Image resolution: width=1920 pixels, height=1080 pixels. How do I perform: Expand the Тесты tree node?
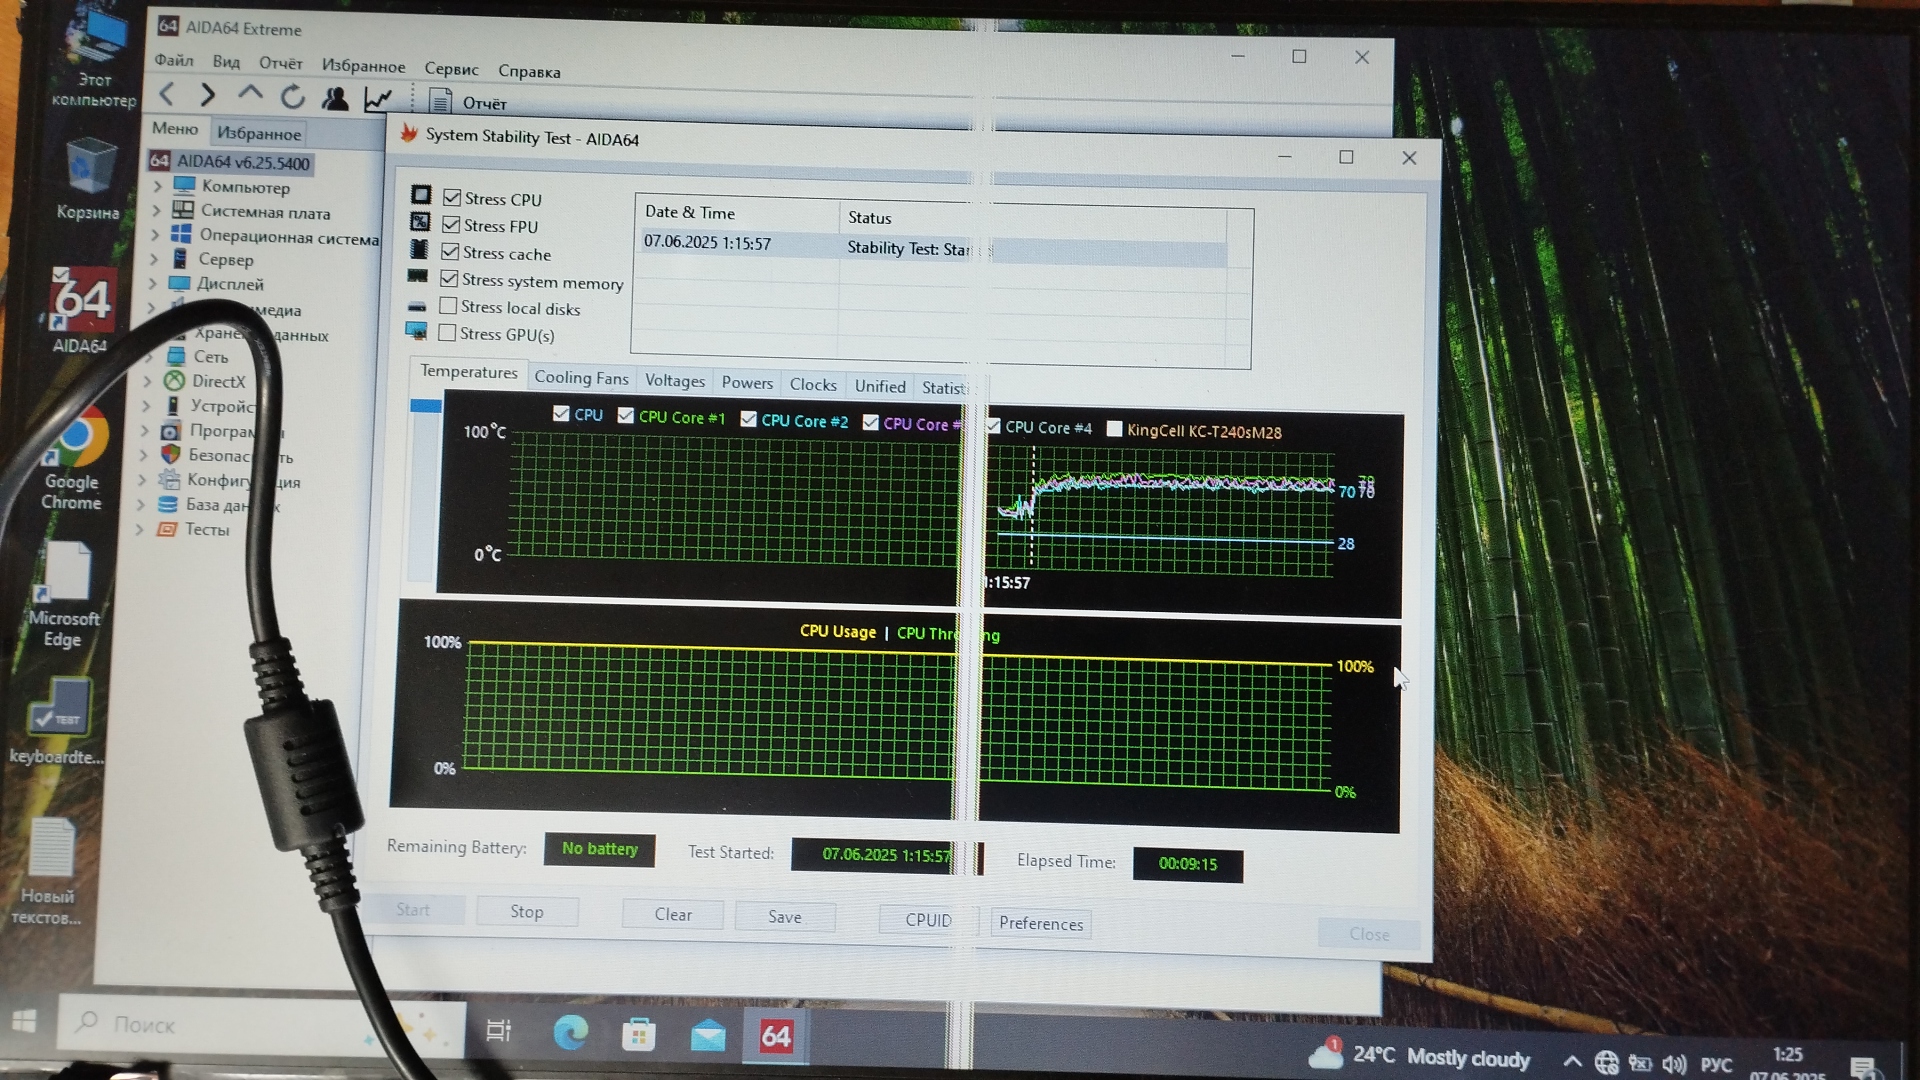point(140,529)
